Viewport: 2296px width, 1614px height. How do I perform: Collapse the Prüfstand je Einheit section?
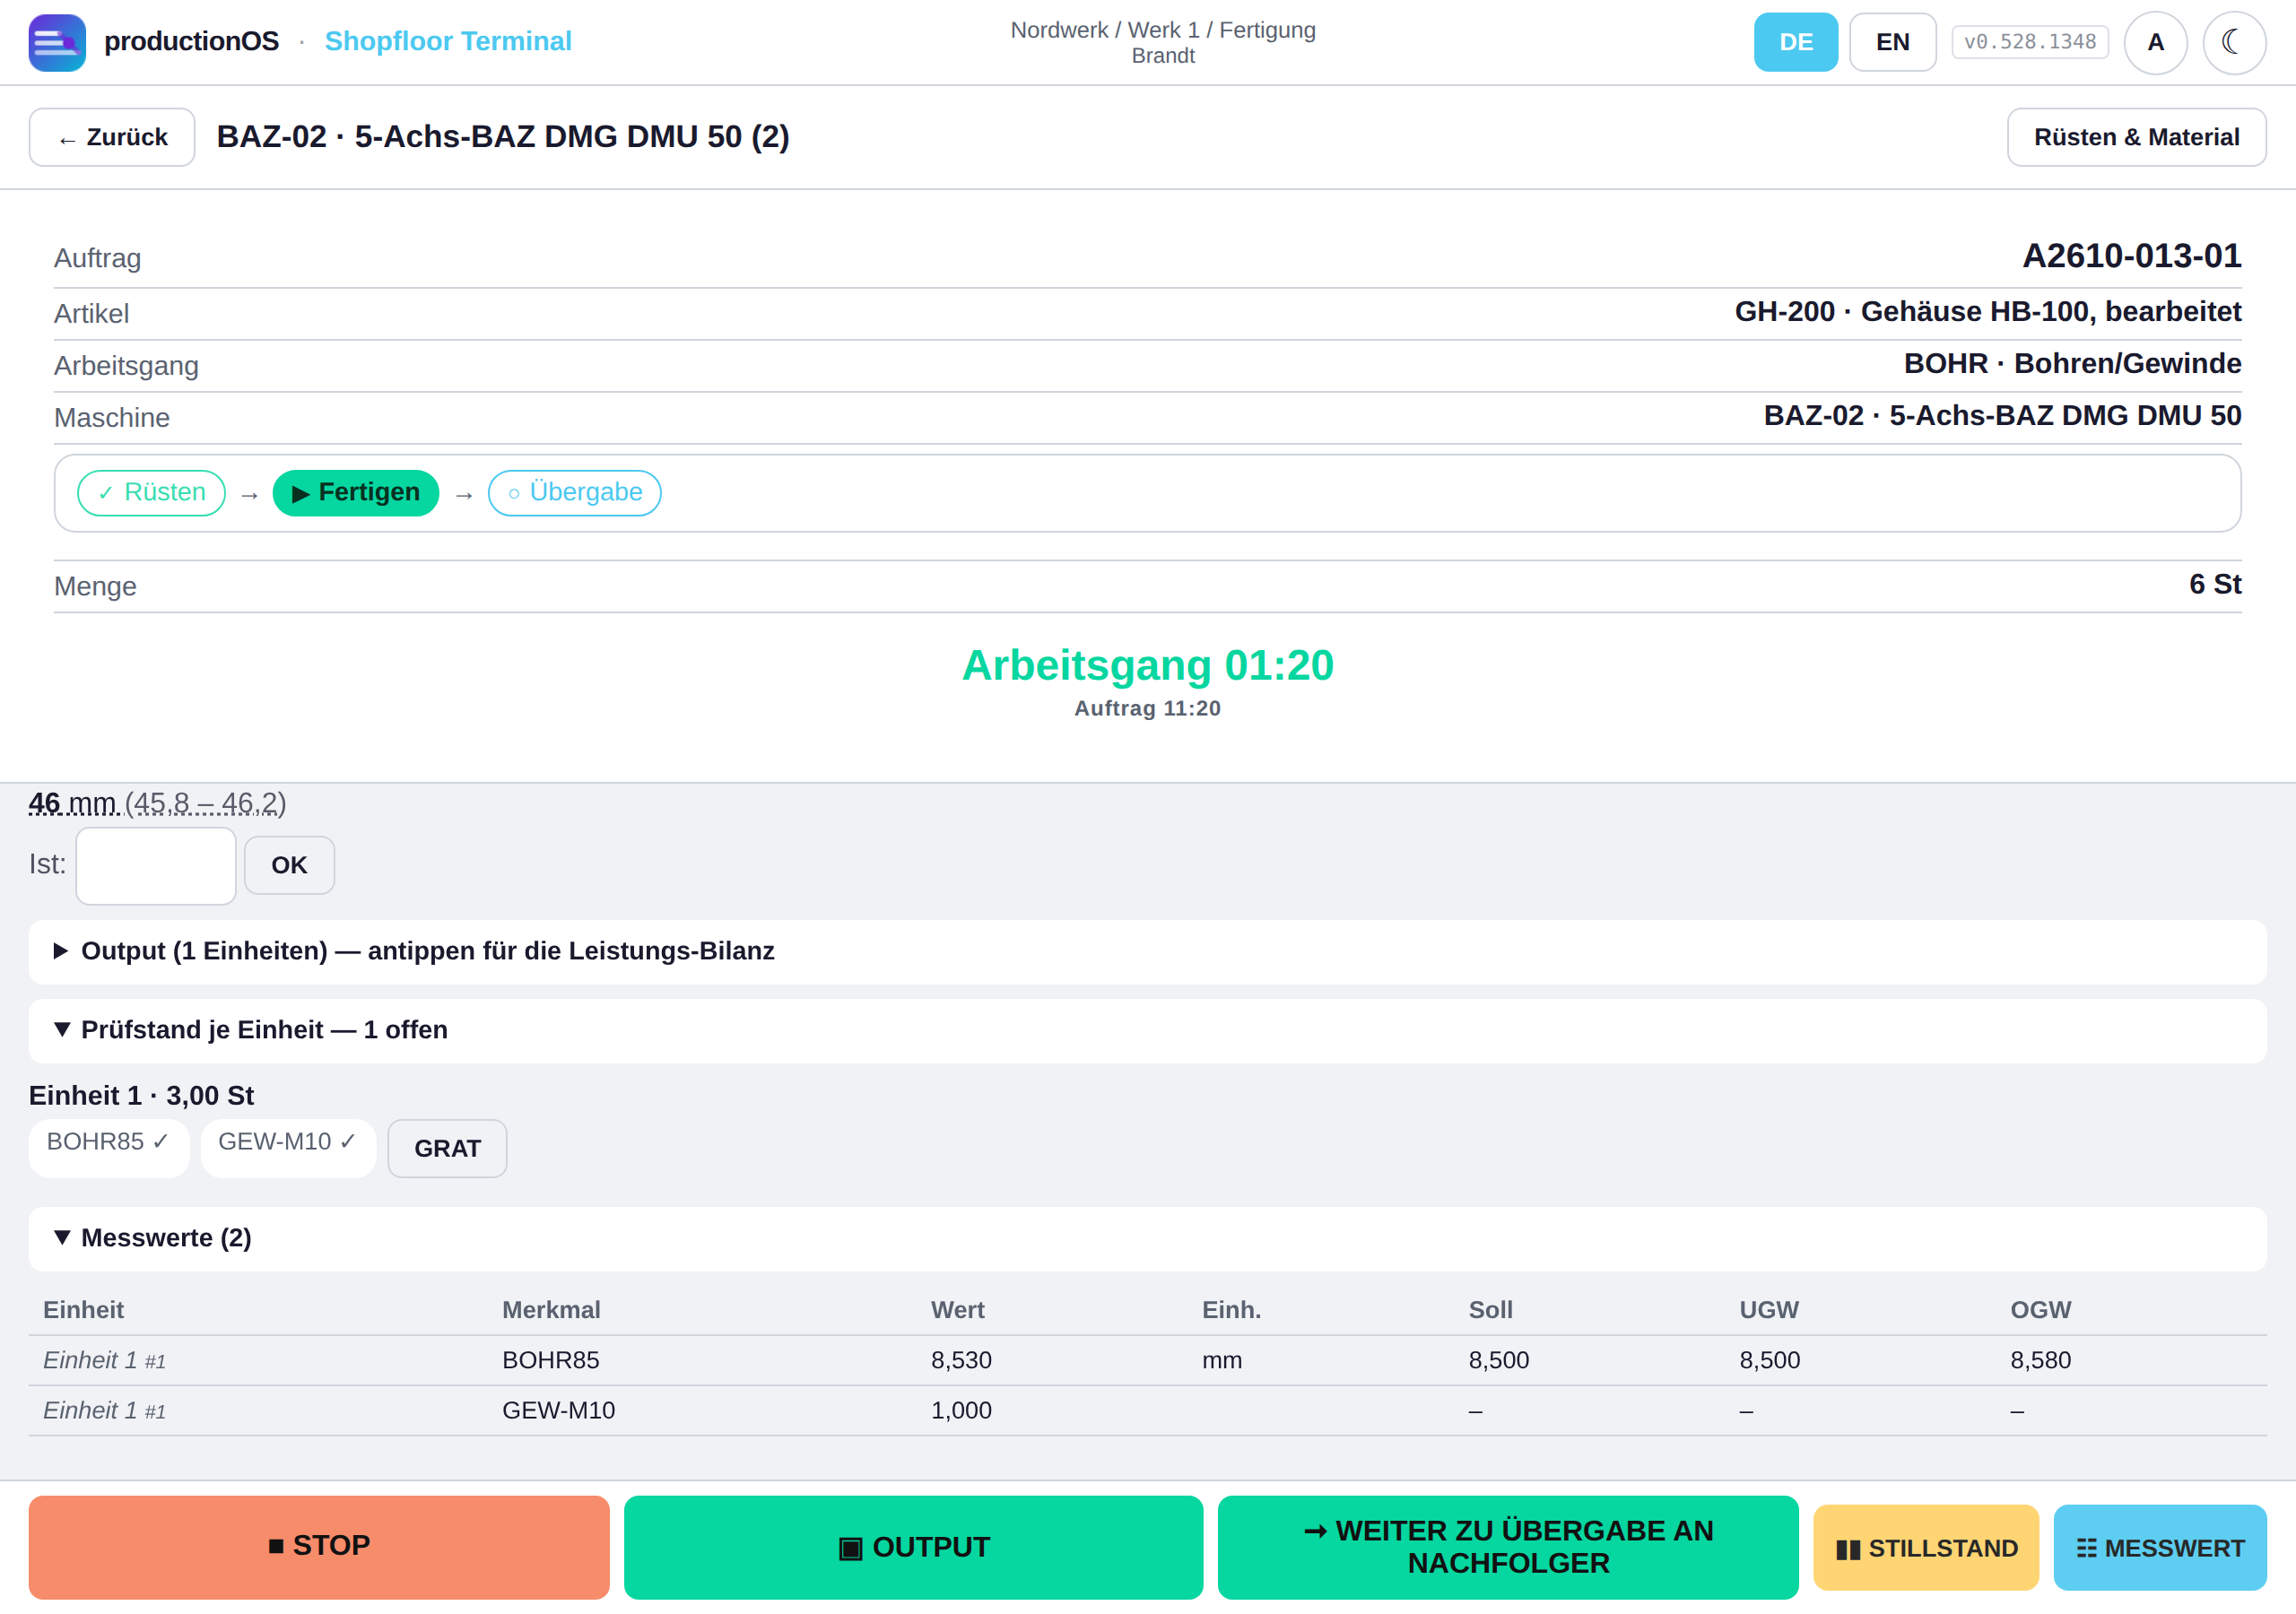[x=1147, y=1030]
